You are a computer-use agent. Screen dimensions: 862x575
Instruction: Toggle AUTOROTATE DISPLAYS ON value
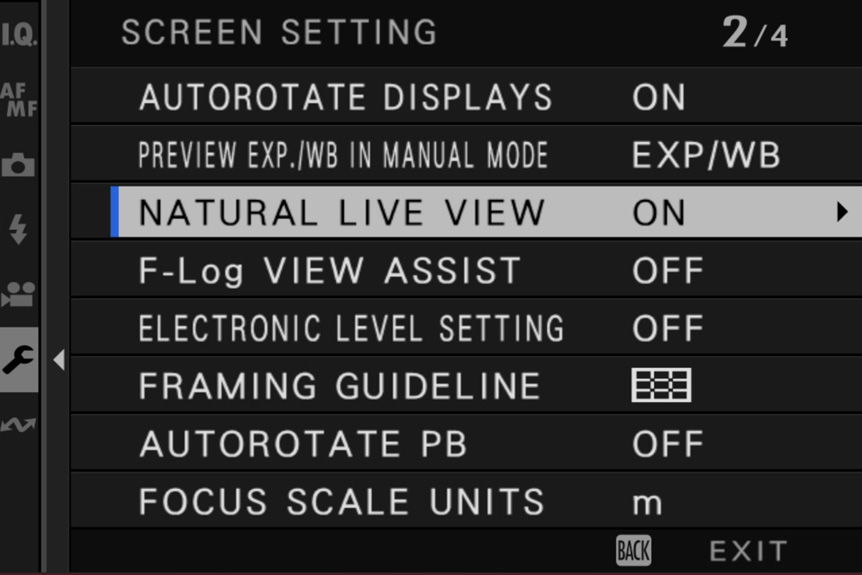659,97
